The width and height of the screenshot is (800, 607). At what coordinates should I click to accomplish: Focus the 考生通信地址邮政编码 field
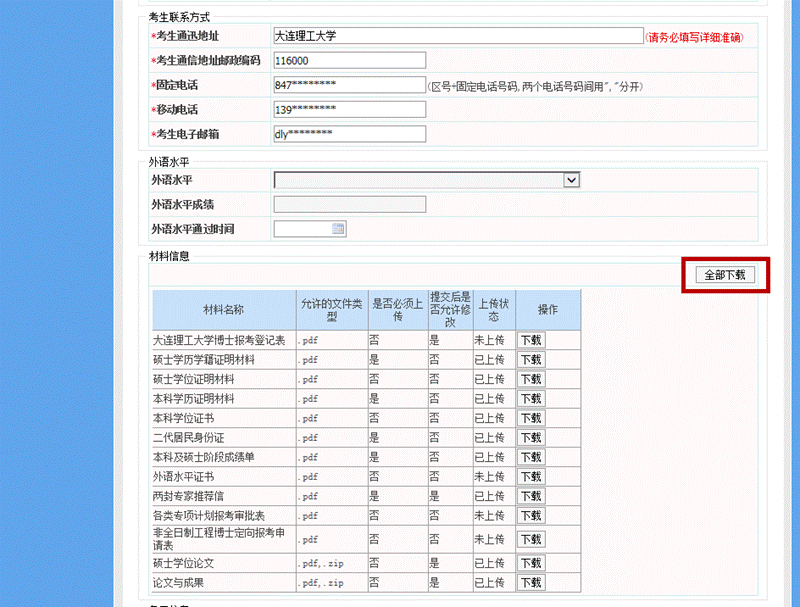coord(349,60)
